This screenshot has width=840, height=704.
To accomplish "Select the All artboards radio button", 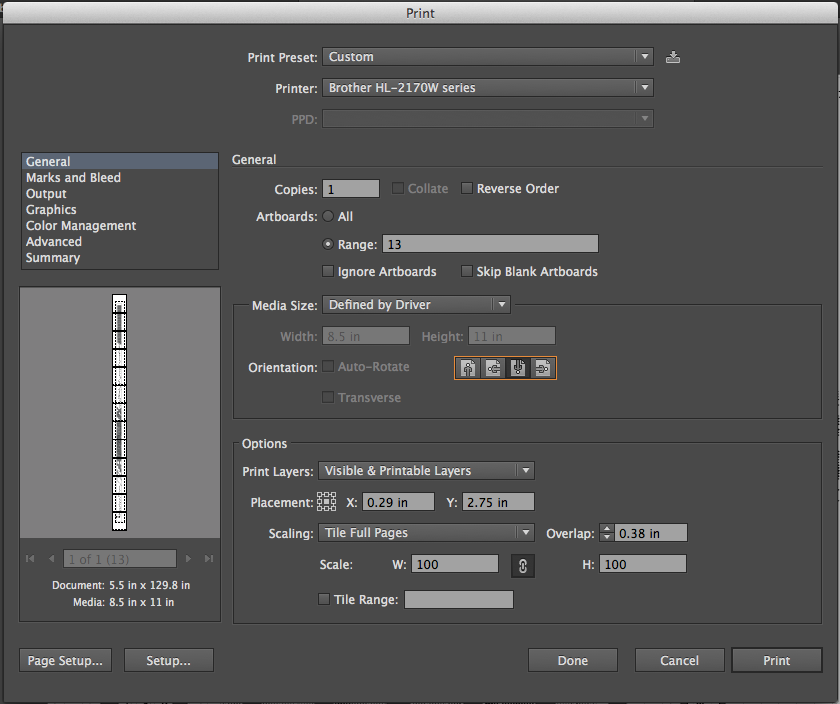I will (328, 215).
